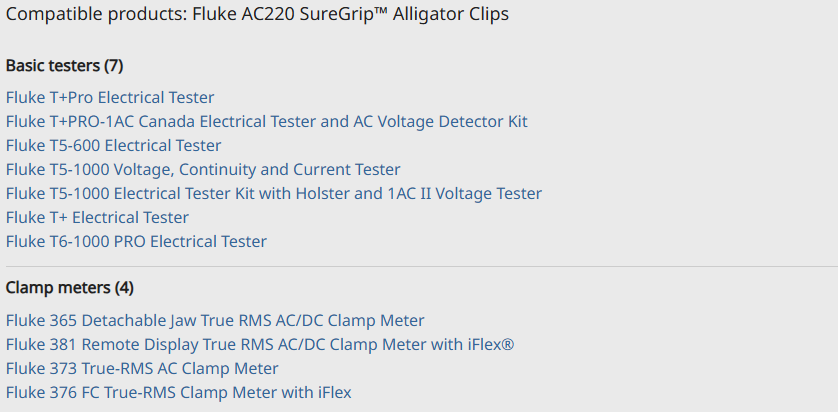Open the Fluke T+Pro Electrical Tester link

110,98
